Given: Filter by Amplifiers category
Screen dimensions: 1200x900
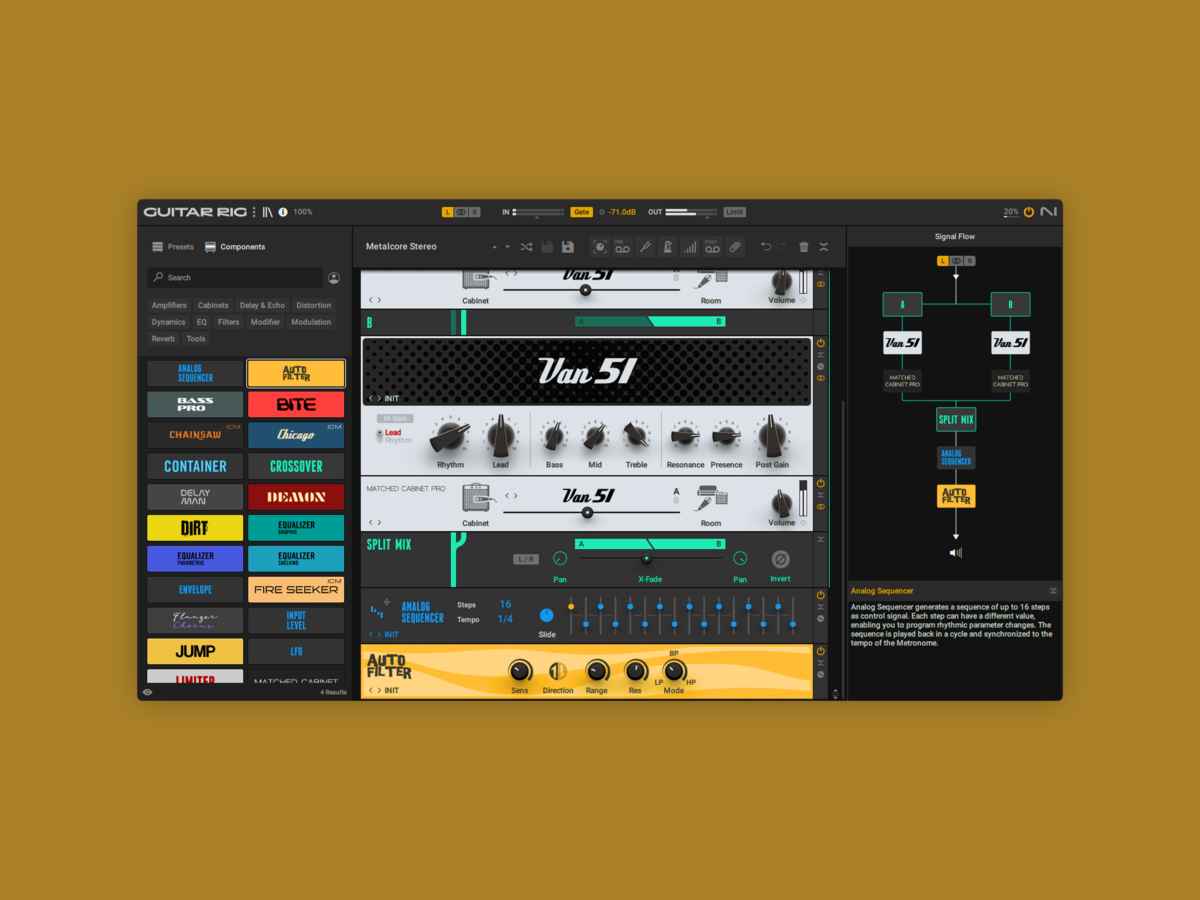Looking at the screenshot, I should pos(169,305).
